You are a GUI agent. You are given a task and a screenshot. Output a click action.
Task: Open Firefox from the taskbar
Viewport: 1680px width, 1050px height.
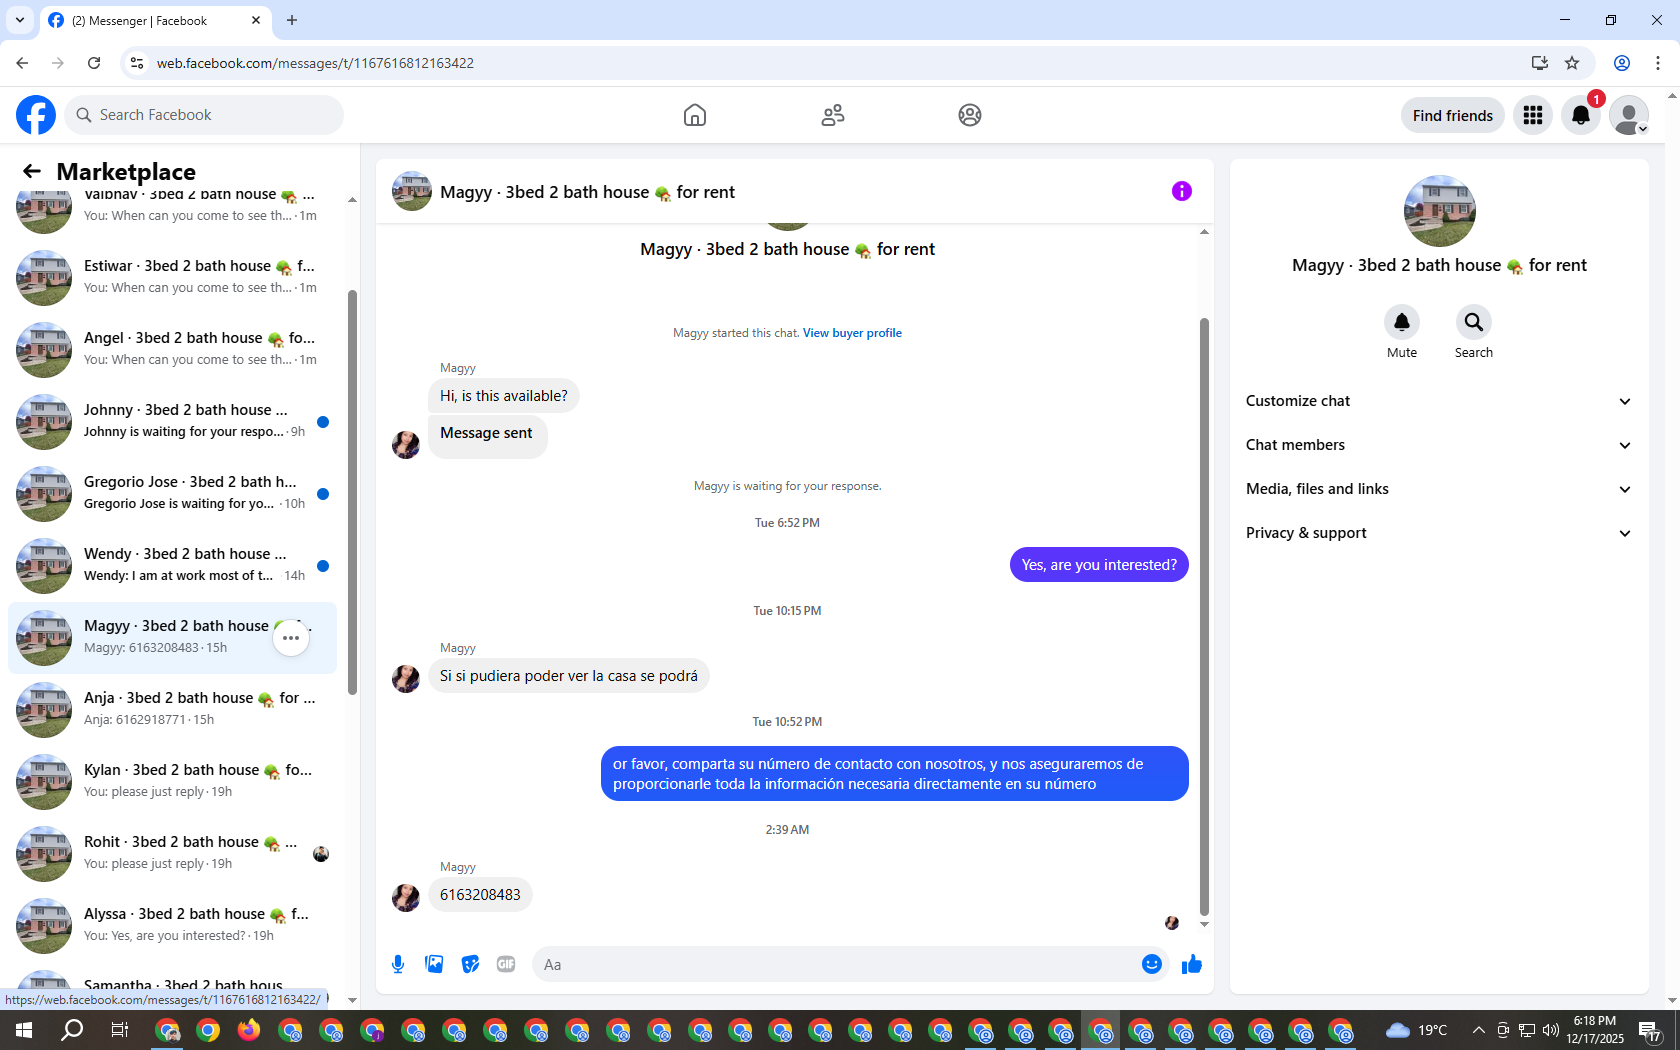[249, 1030]
